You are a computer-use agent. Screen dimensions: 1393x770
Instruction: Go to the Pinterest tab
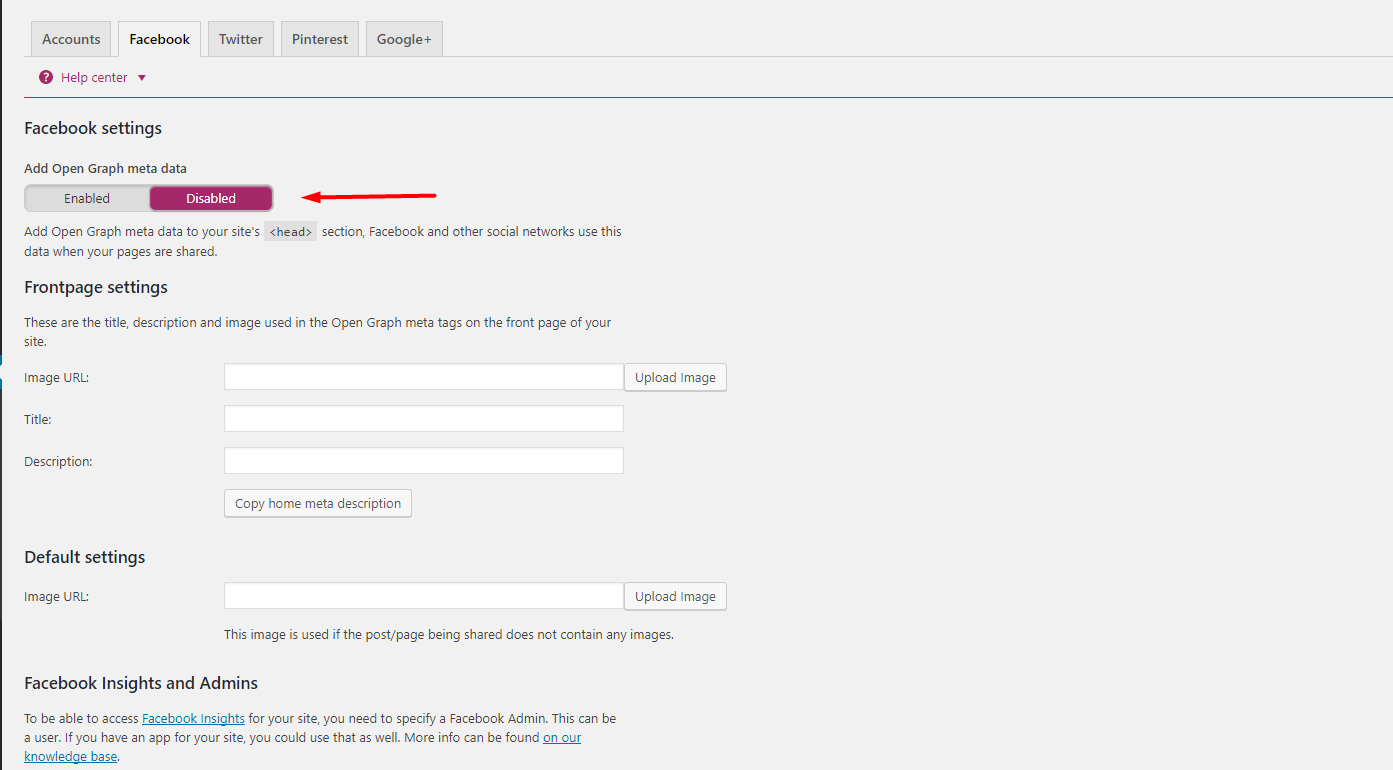point(320,39)
